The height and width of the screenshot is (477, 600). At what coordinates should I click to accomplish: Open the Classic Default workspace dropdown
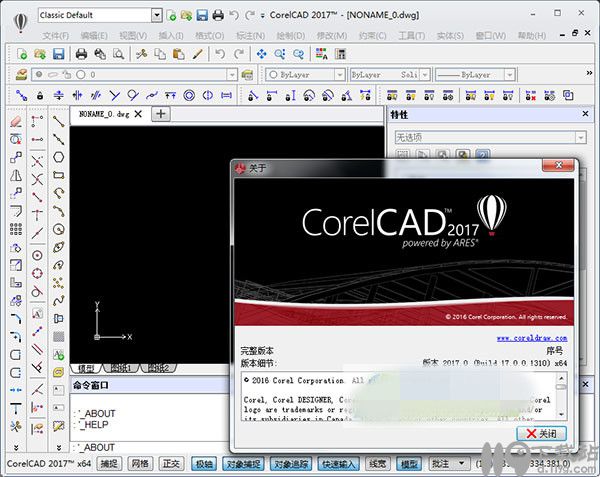(x=157, y=15)
